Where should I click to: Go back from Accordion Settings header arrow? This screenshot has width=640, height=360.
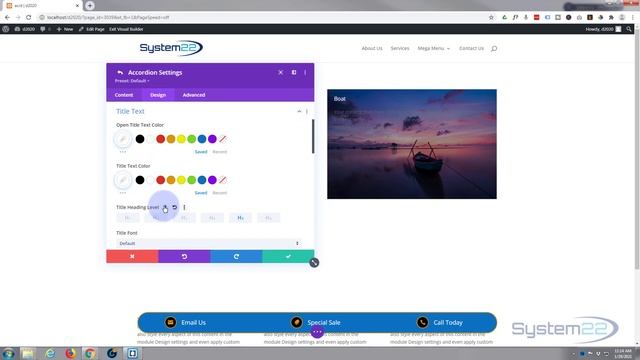(120, 73)
